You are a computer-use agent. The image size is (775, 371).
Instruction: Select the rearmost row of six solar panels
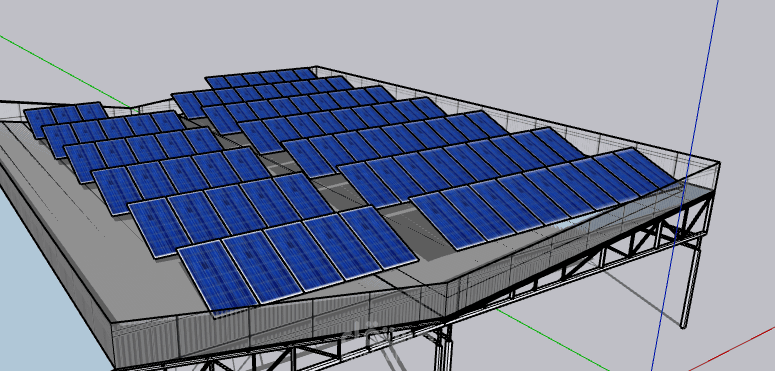pos(260,78)
